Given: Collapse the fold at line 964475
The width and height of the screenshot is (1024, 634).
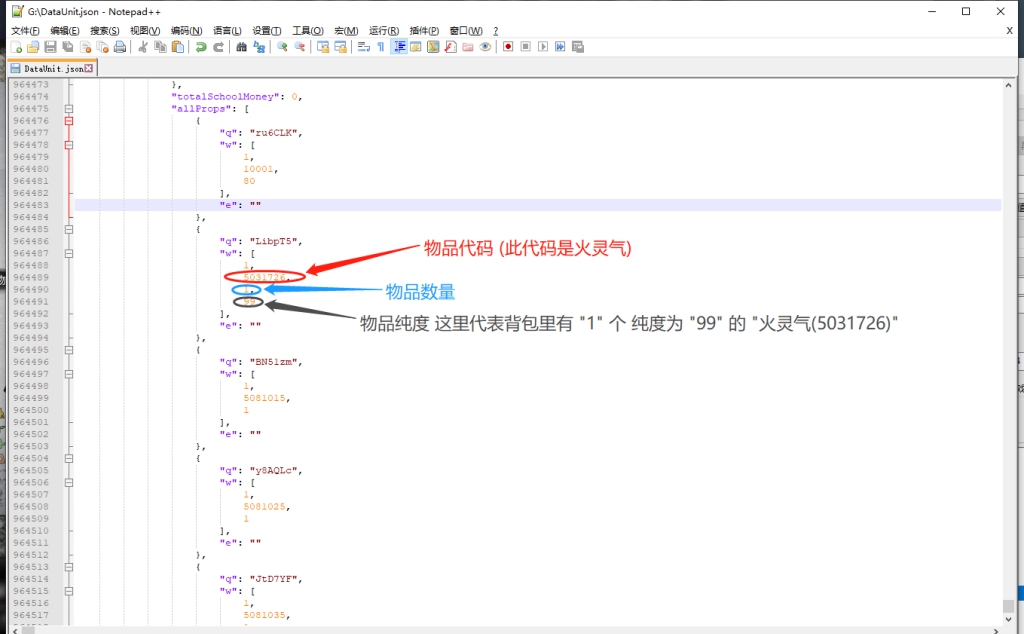Looking at the screenshot, I should 69,109.
